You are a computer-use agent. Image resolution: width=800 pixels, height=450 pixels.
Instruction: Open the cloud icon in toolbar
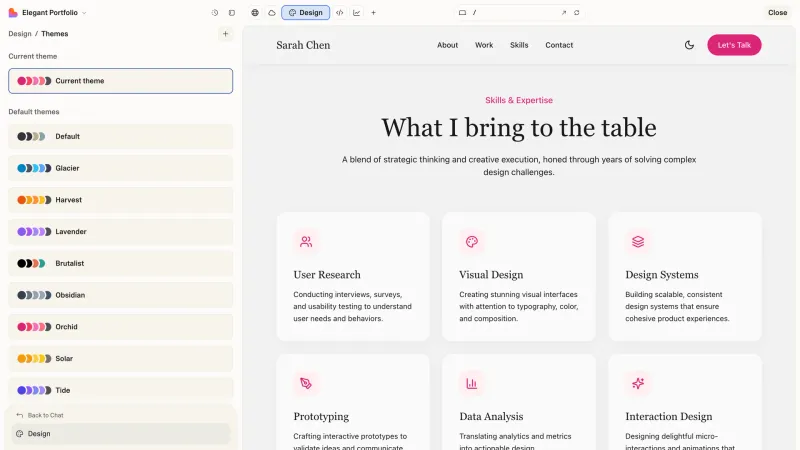pyautogui.click(x=271, y=13)
